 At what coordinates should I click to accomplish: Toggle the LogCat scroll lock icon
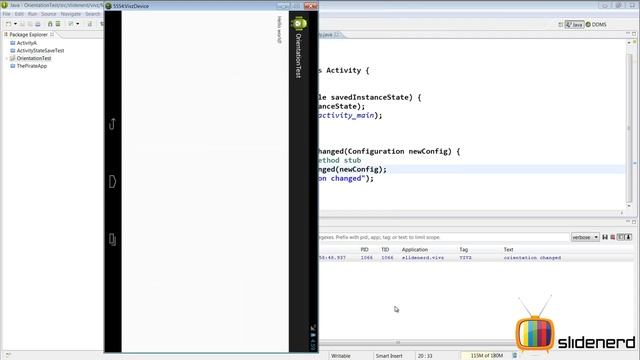[629, 237]
